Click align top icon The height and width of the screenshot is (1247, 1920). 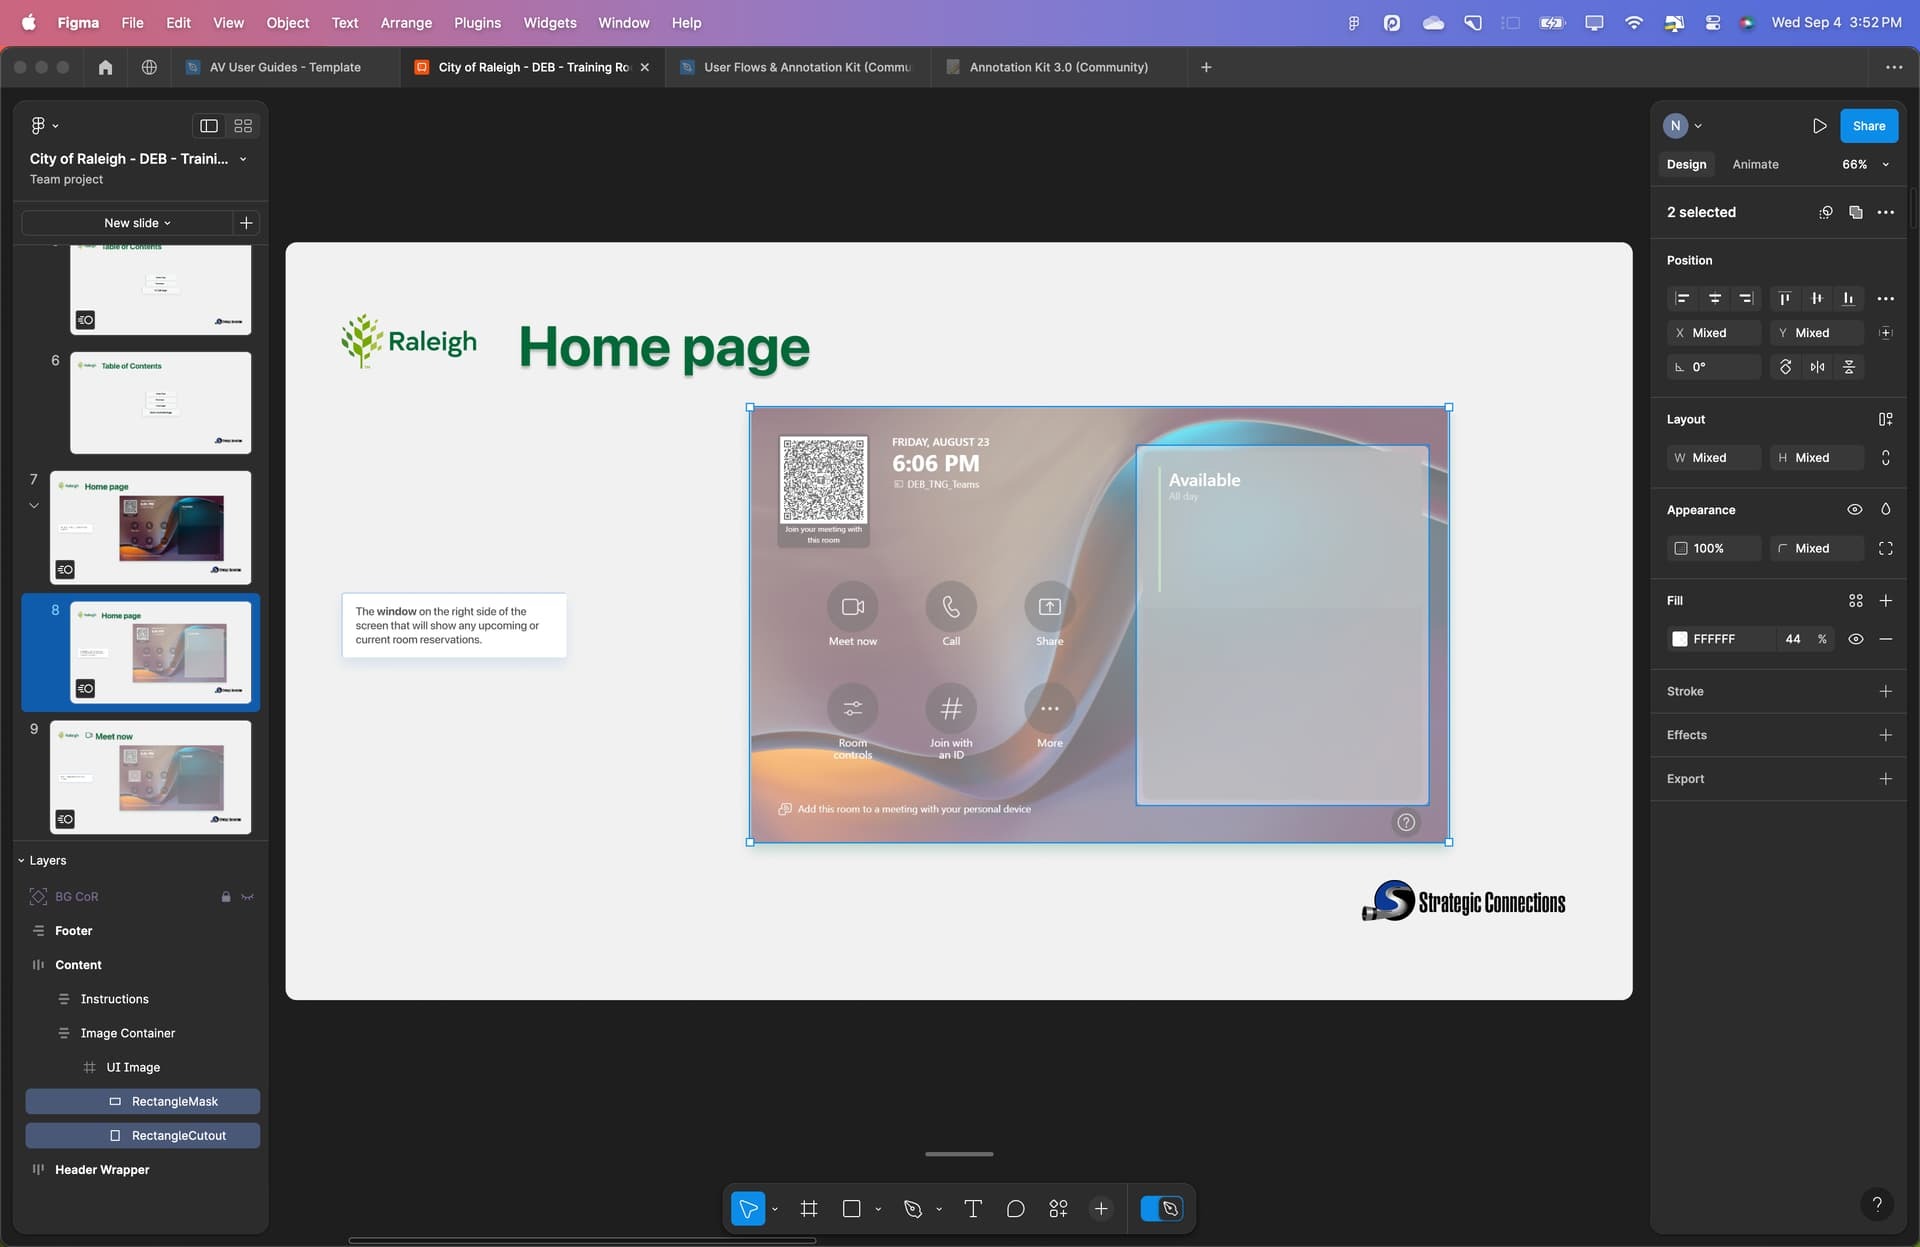coord(1785,299)
